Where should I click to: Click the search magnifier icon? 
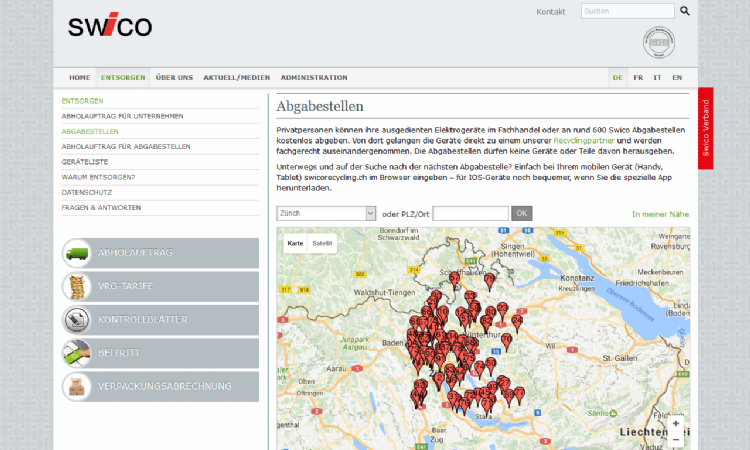tap(685, 11)
